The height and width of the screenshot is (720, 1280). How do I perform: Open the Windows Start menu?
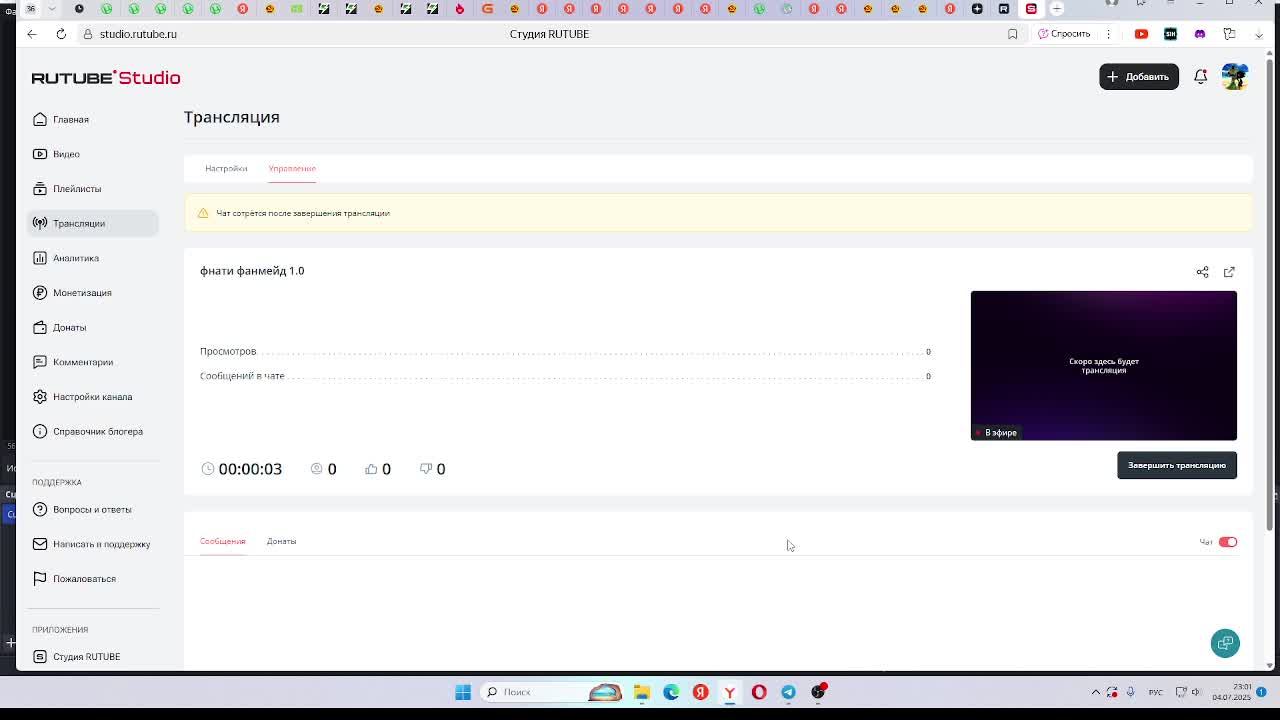coord(463,692)
